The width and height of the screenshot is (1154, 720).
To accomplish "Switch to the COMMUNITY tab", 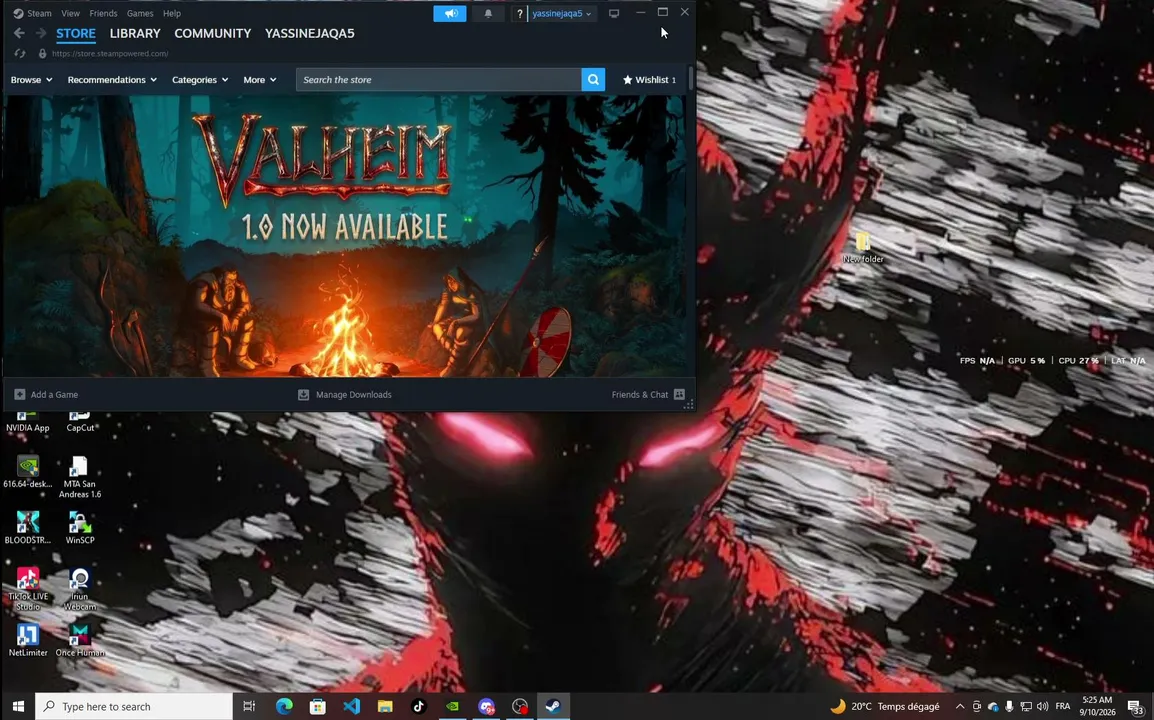I will (x=213, y=33).
